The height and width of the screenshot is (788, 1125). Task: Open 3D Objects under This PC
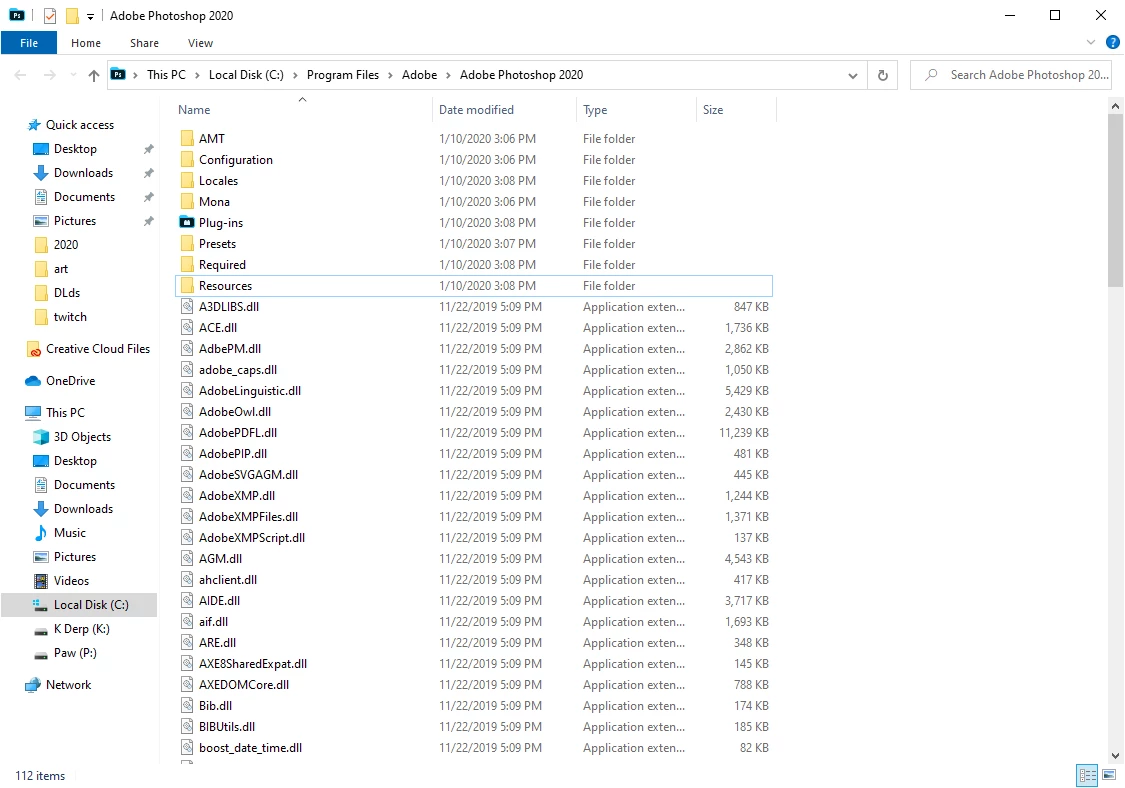[x=72, y=436]
